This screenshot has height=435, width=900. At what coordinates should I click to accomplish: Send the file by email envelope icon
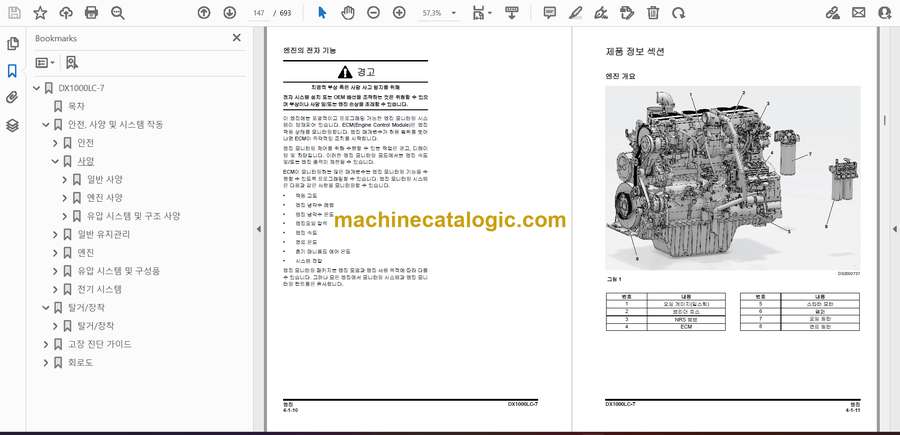pos(859,13)
